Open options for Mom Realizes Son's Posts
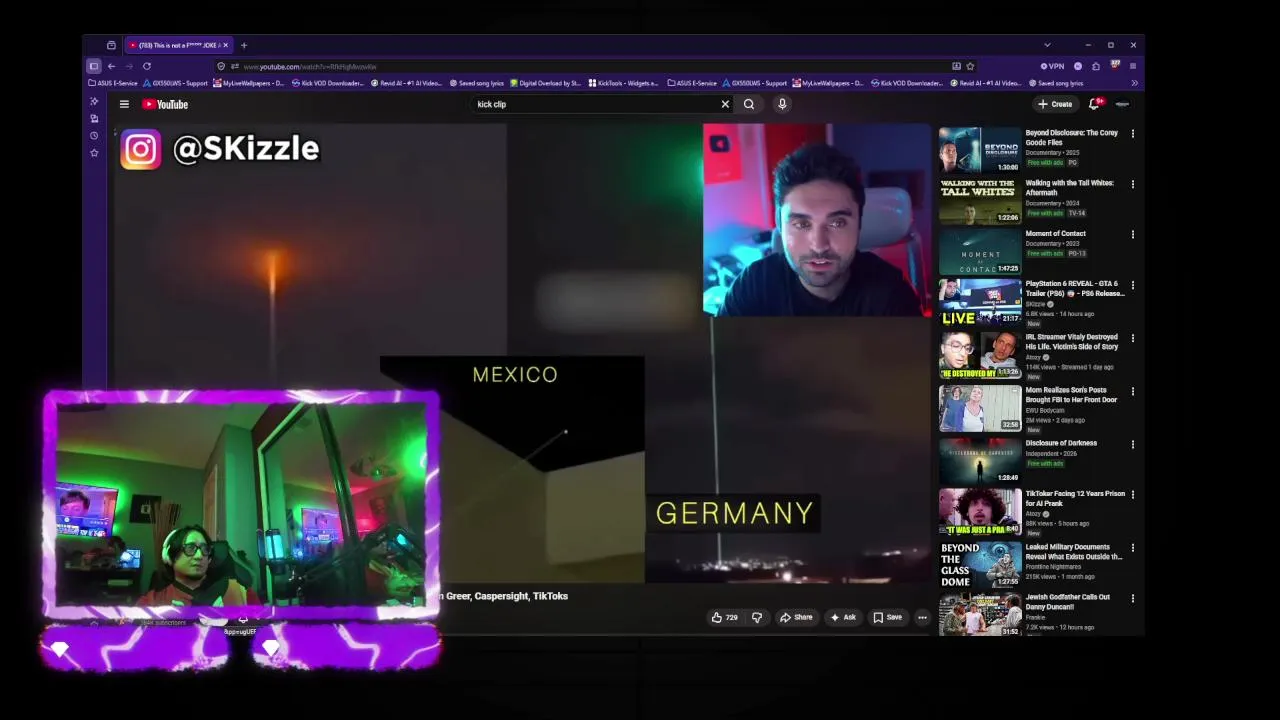The width and height of the screenshot is (1280, 720). 1132,391
